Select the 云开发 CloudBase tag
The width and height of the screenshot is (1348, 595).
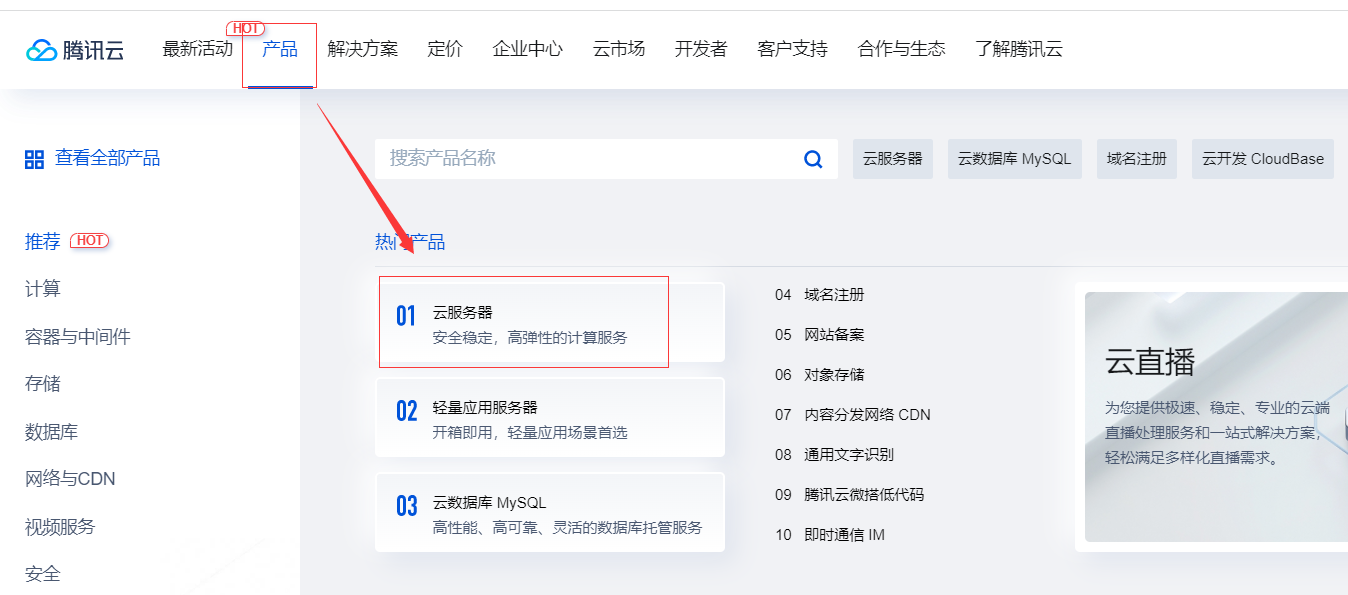coord(1263,159)
